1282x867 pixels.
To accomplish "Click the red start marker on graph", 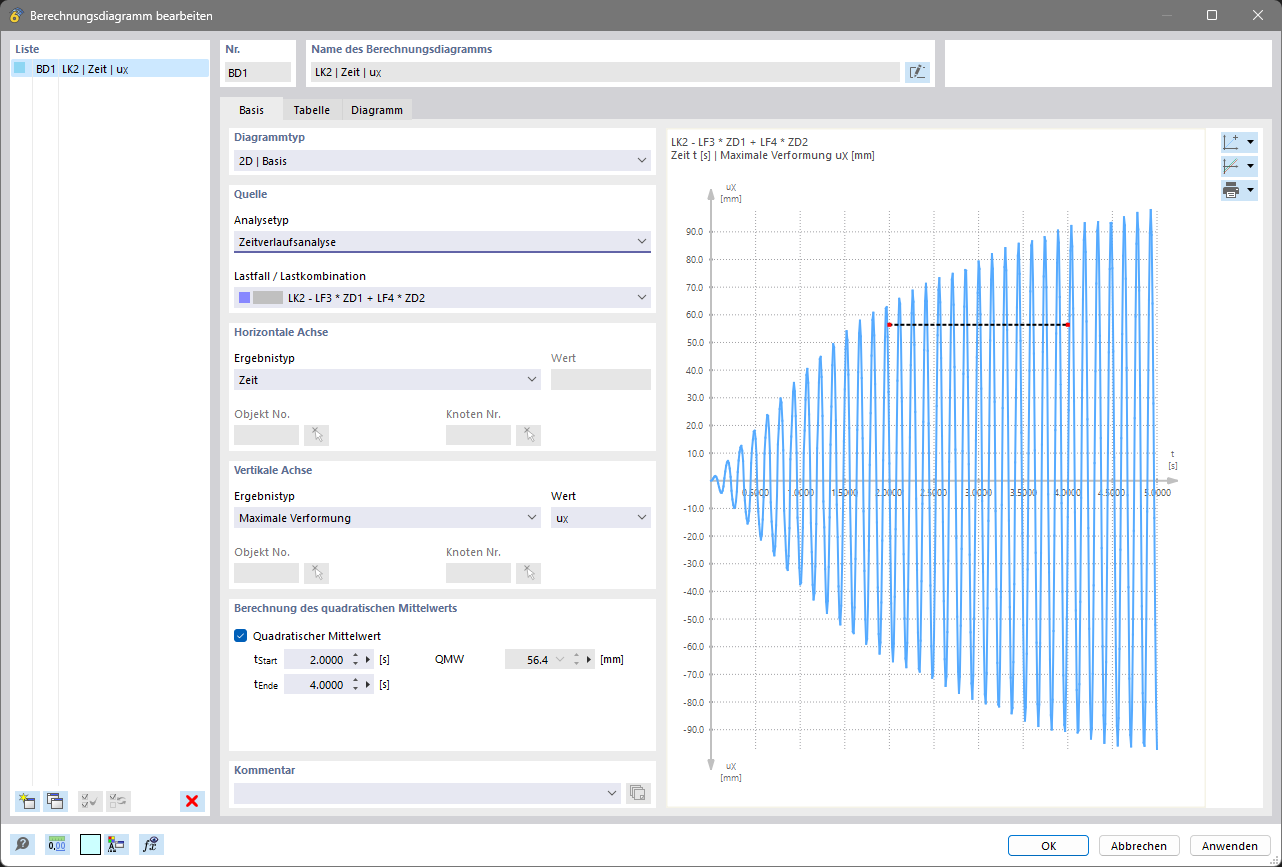I will [889, 325].
